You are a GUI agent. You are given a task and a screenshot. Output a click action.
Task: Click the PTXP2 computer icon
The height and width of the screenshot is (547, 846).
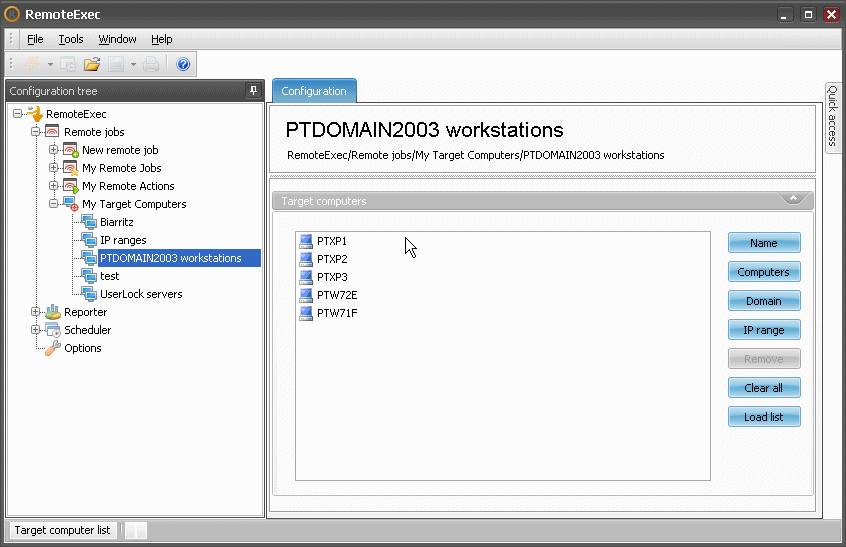click(x=306, y=259)
